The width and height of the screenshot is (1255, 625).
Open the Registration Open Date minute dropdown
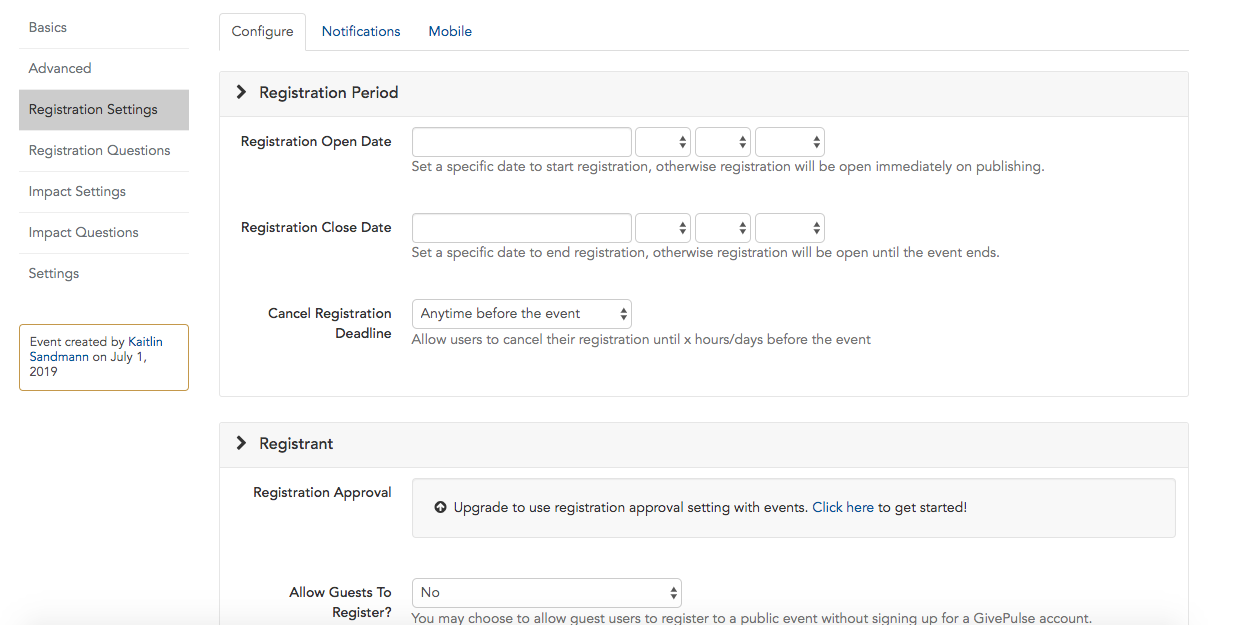723,142
